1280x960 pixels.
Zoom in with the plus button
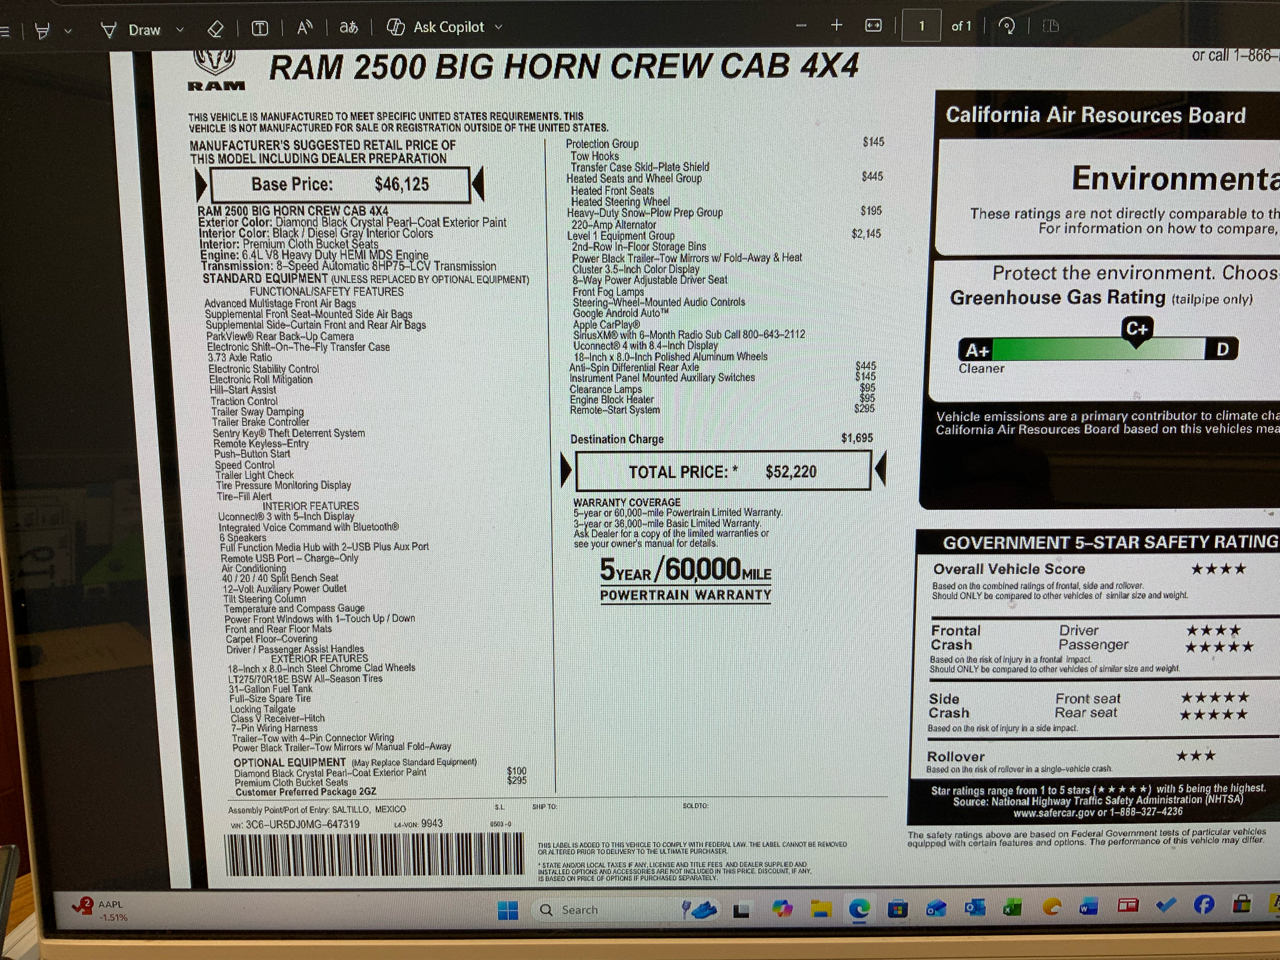(837, 26)
